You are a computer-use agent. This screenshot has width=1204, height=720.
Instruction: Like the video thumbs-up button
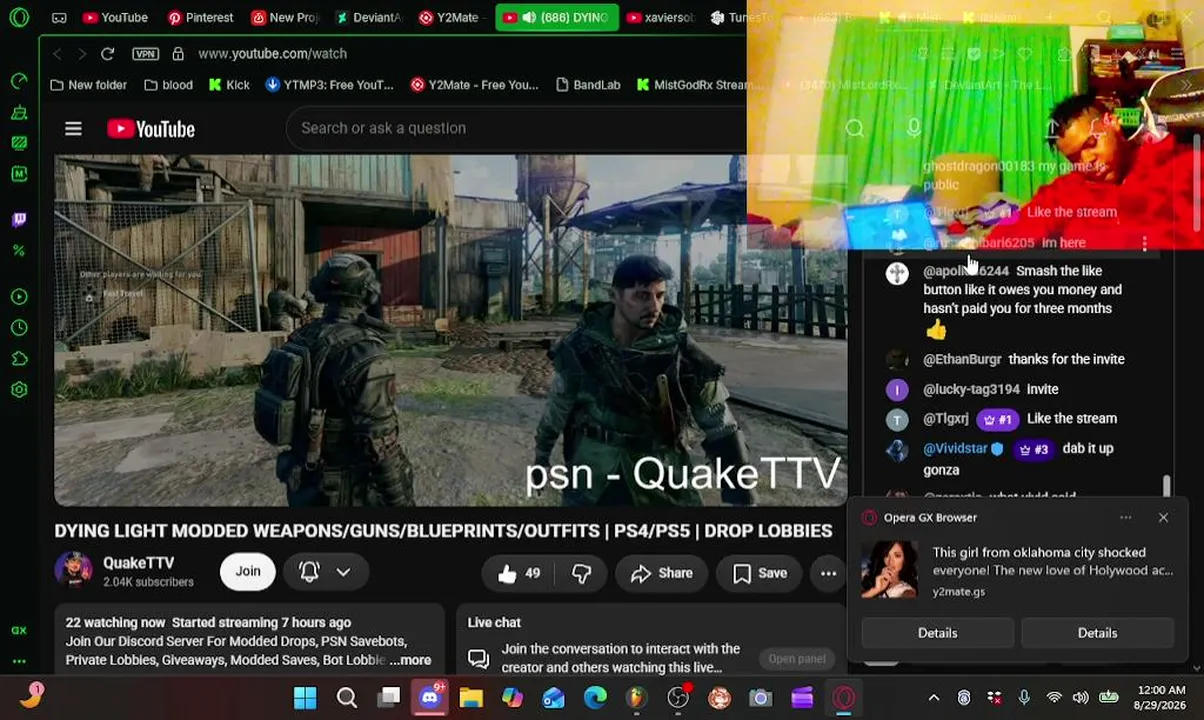[x=519, y=573]
